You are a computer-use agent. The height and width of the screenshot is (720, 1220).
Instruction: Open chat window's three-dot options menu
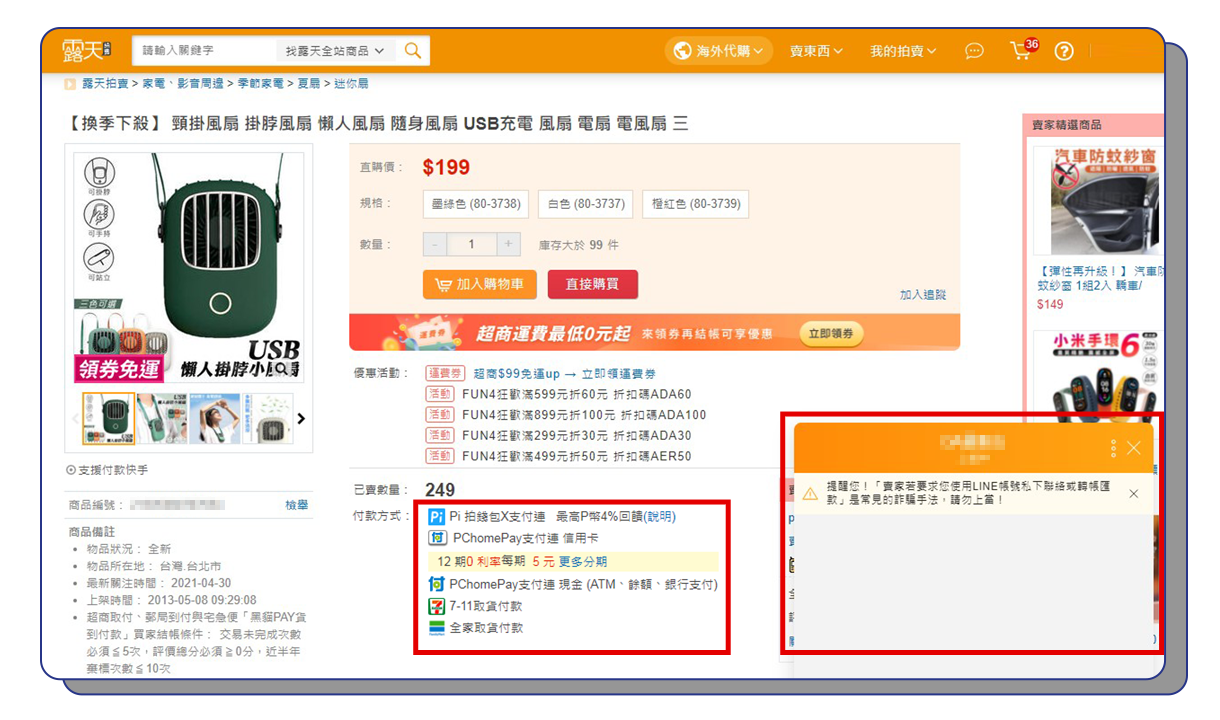click(1113, 448)
